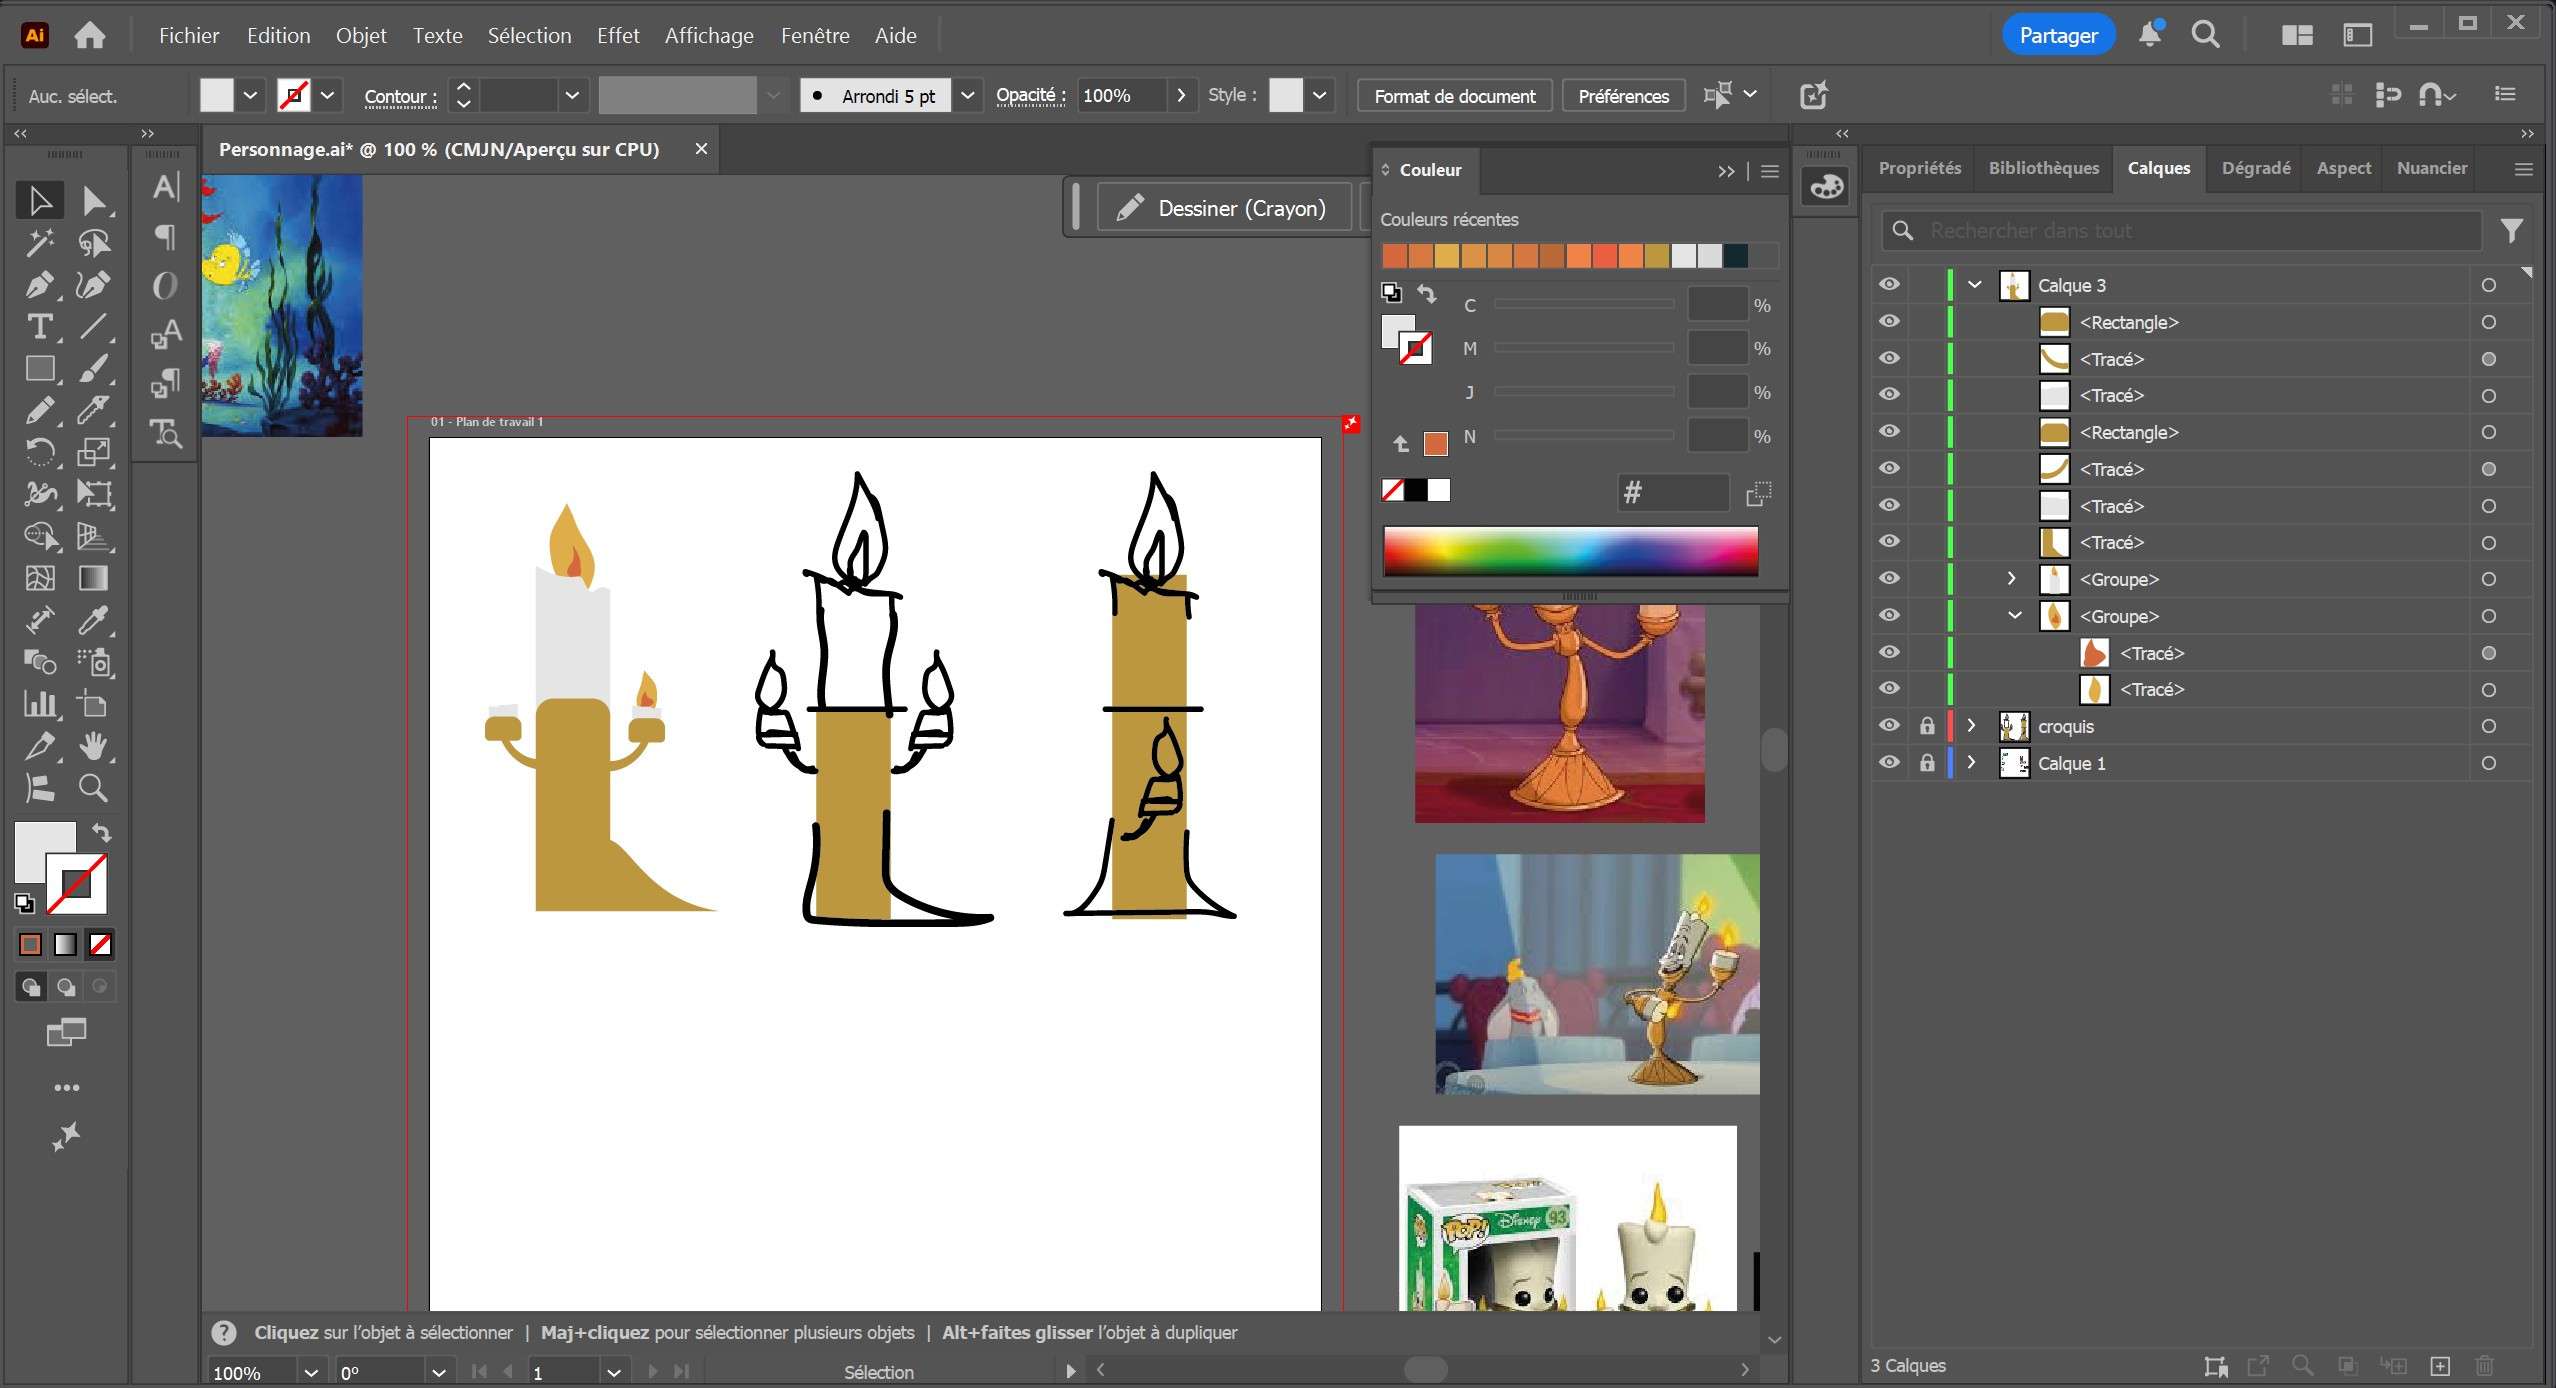Open the Arrondi 5 pt brush dropdown
Screen dimensions: 2556x1388
(967, 96)
